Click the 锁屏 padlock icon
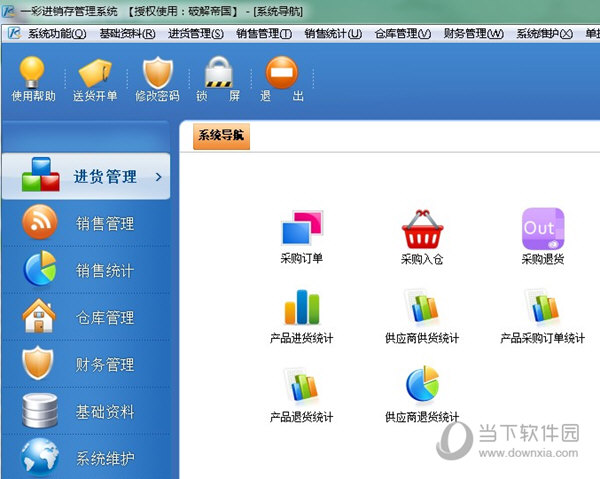The image size is (600, 479). tap(218, 72)
